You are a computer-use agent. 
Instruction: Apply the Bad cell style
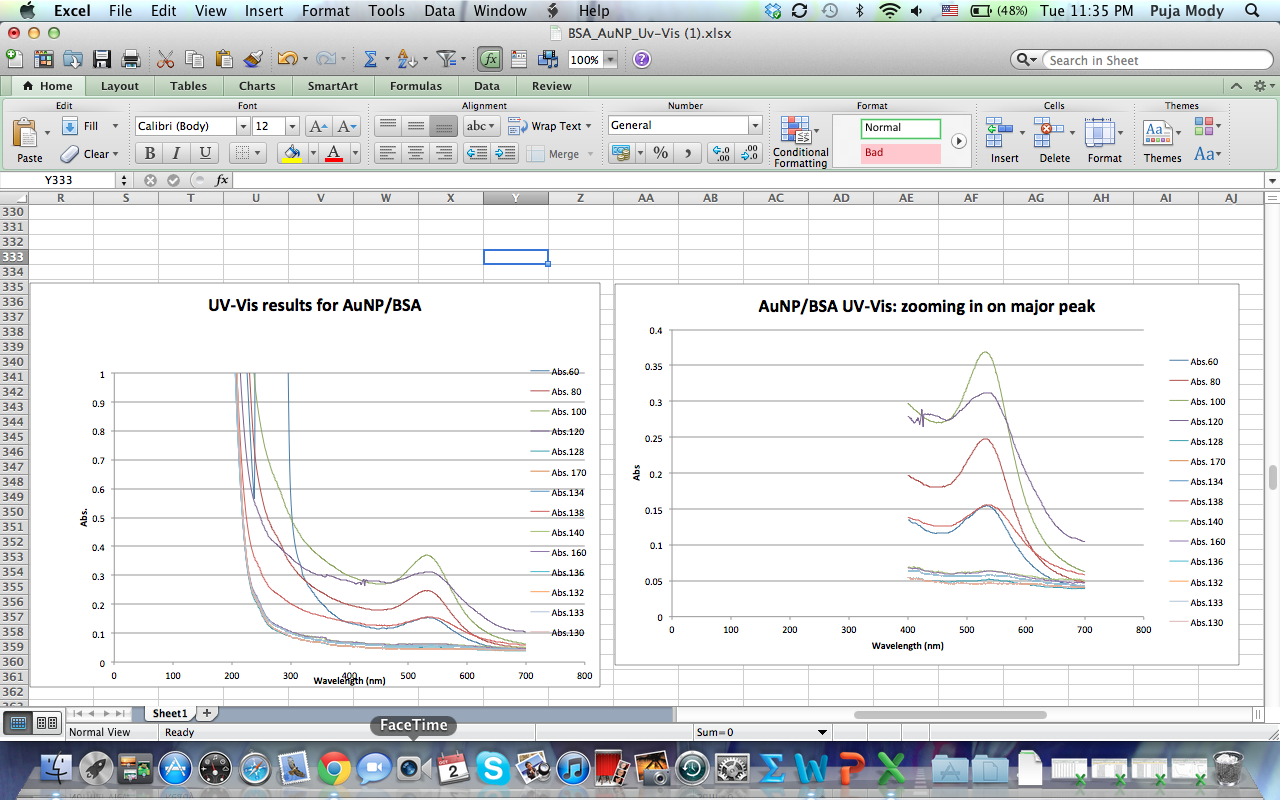(x=901, y=153)
